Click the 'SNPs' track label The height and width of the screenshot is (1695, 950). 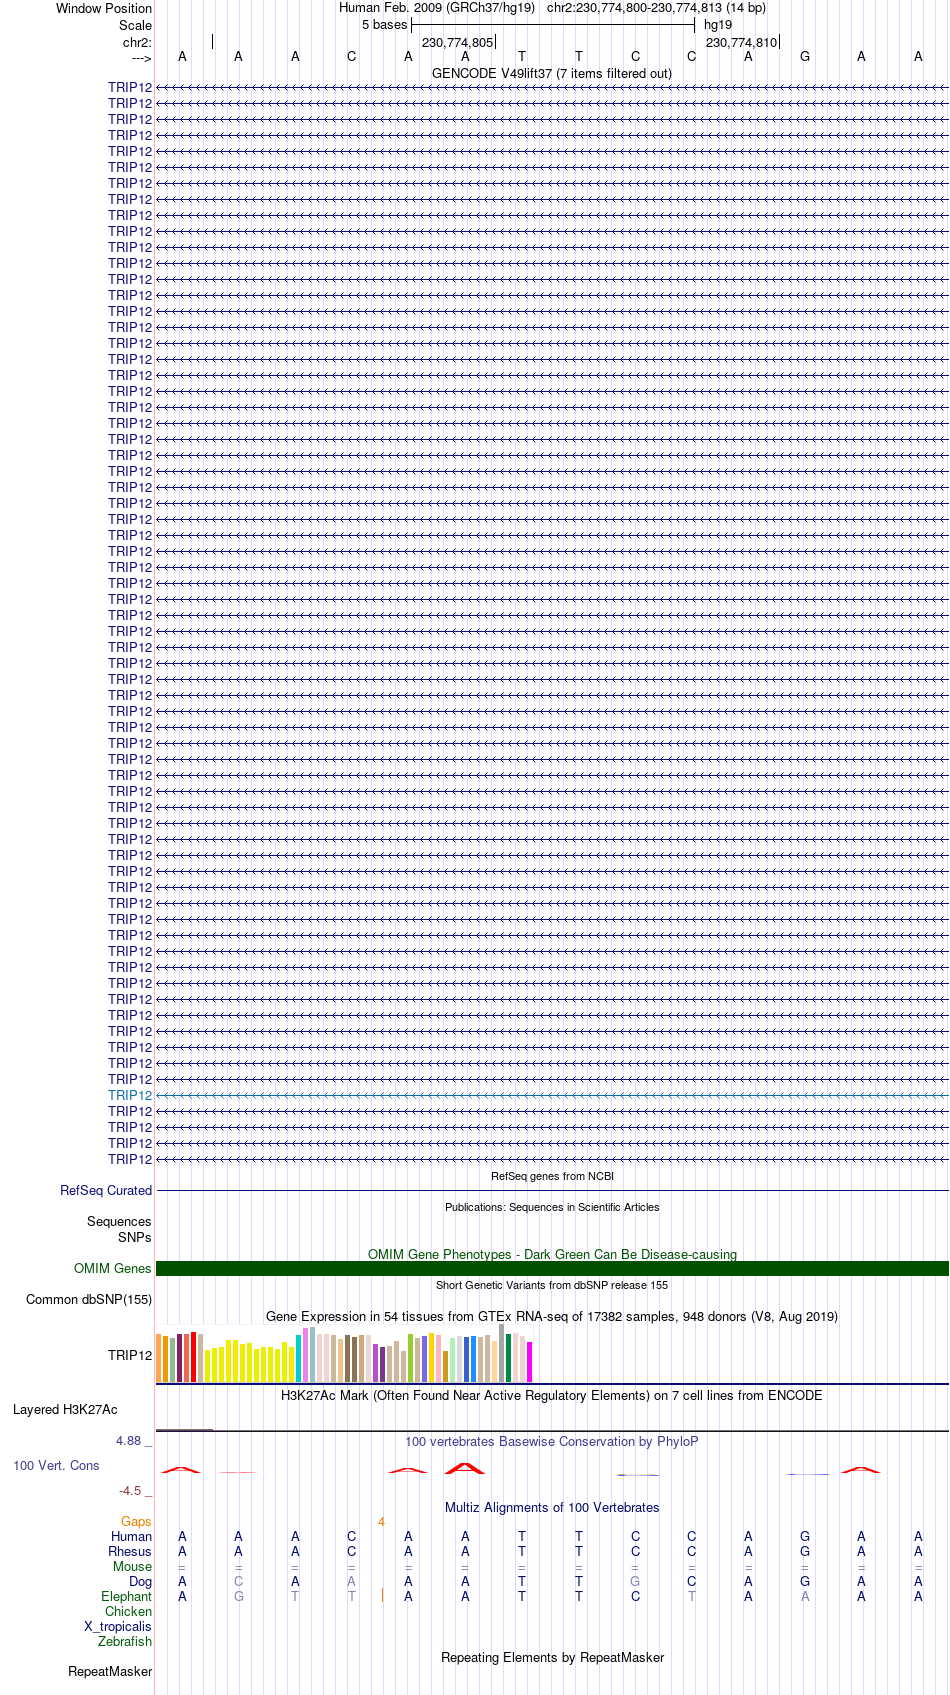(x=134, y=1237)
